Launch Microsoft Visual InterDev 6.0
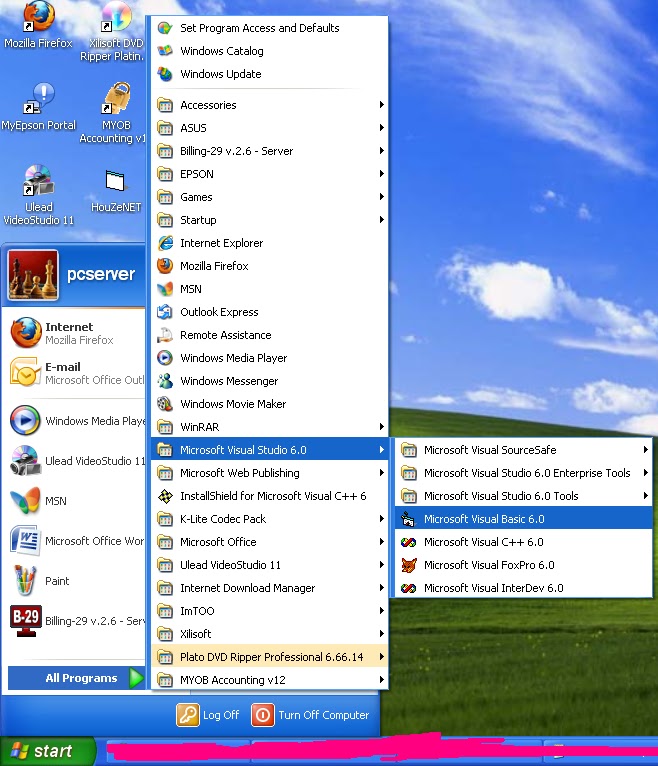This screenshot has height=766, width=658. 524,588
